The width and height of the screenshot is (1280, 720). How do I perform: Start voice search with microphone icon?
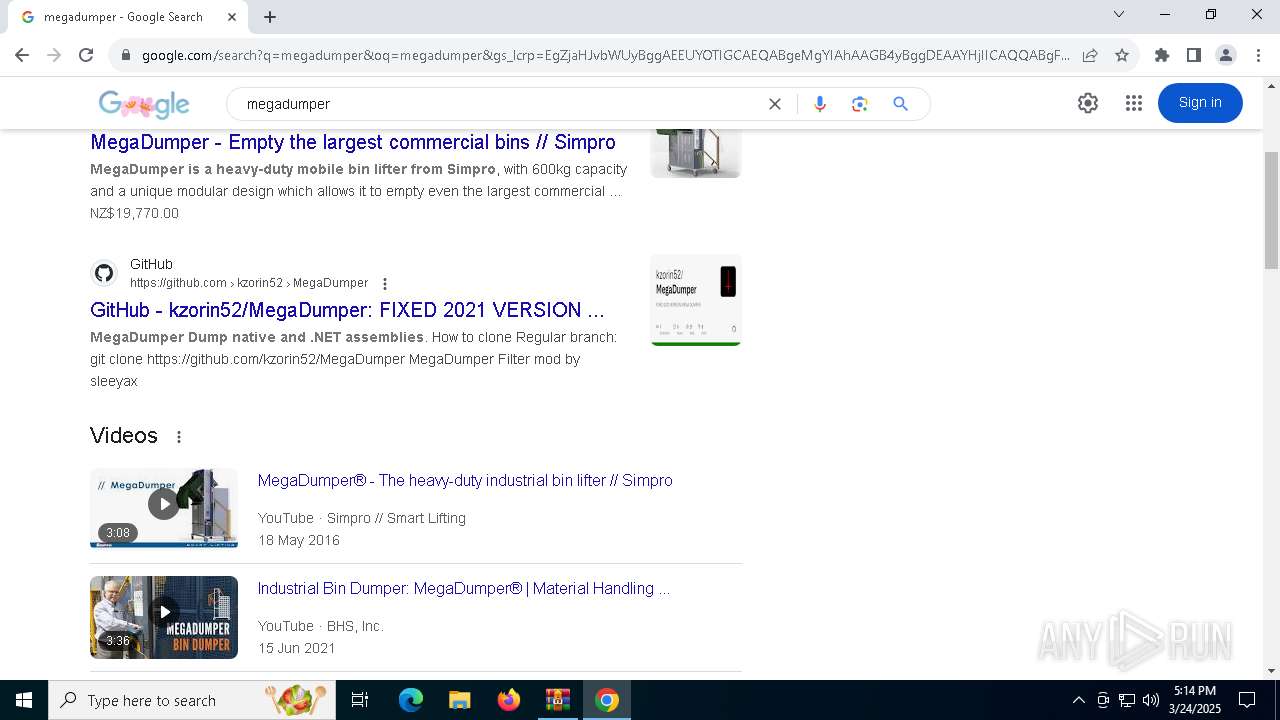820,104
